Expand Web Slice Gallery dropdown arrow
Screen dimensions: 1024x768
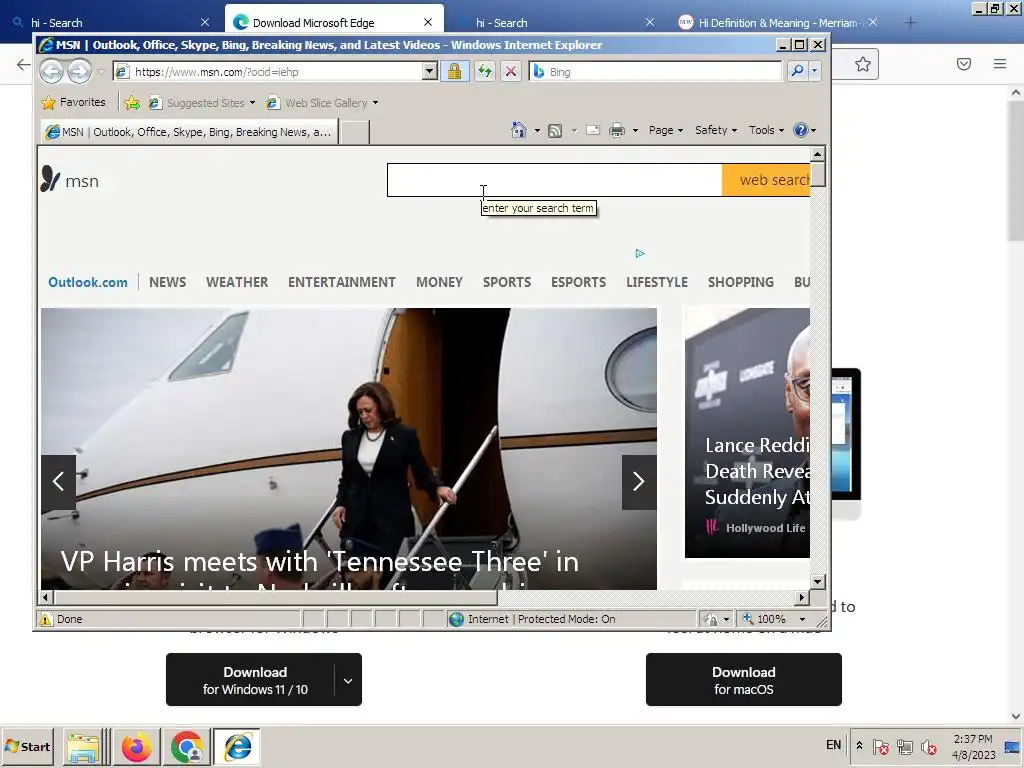pyautogui.click(x=376, y=103)
